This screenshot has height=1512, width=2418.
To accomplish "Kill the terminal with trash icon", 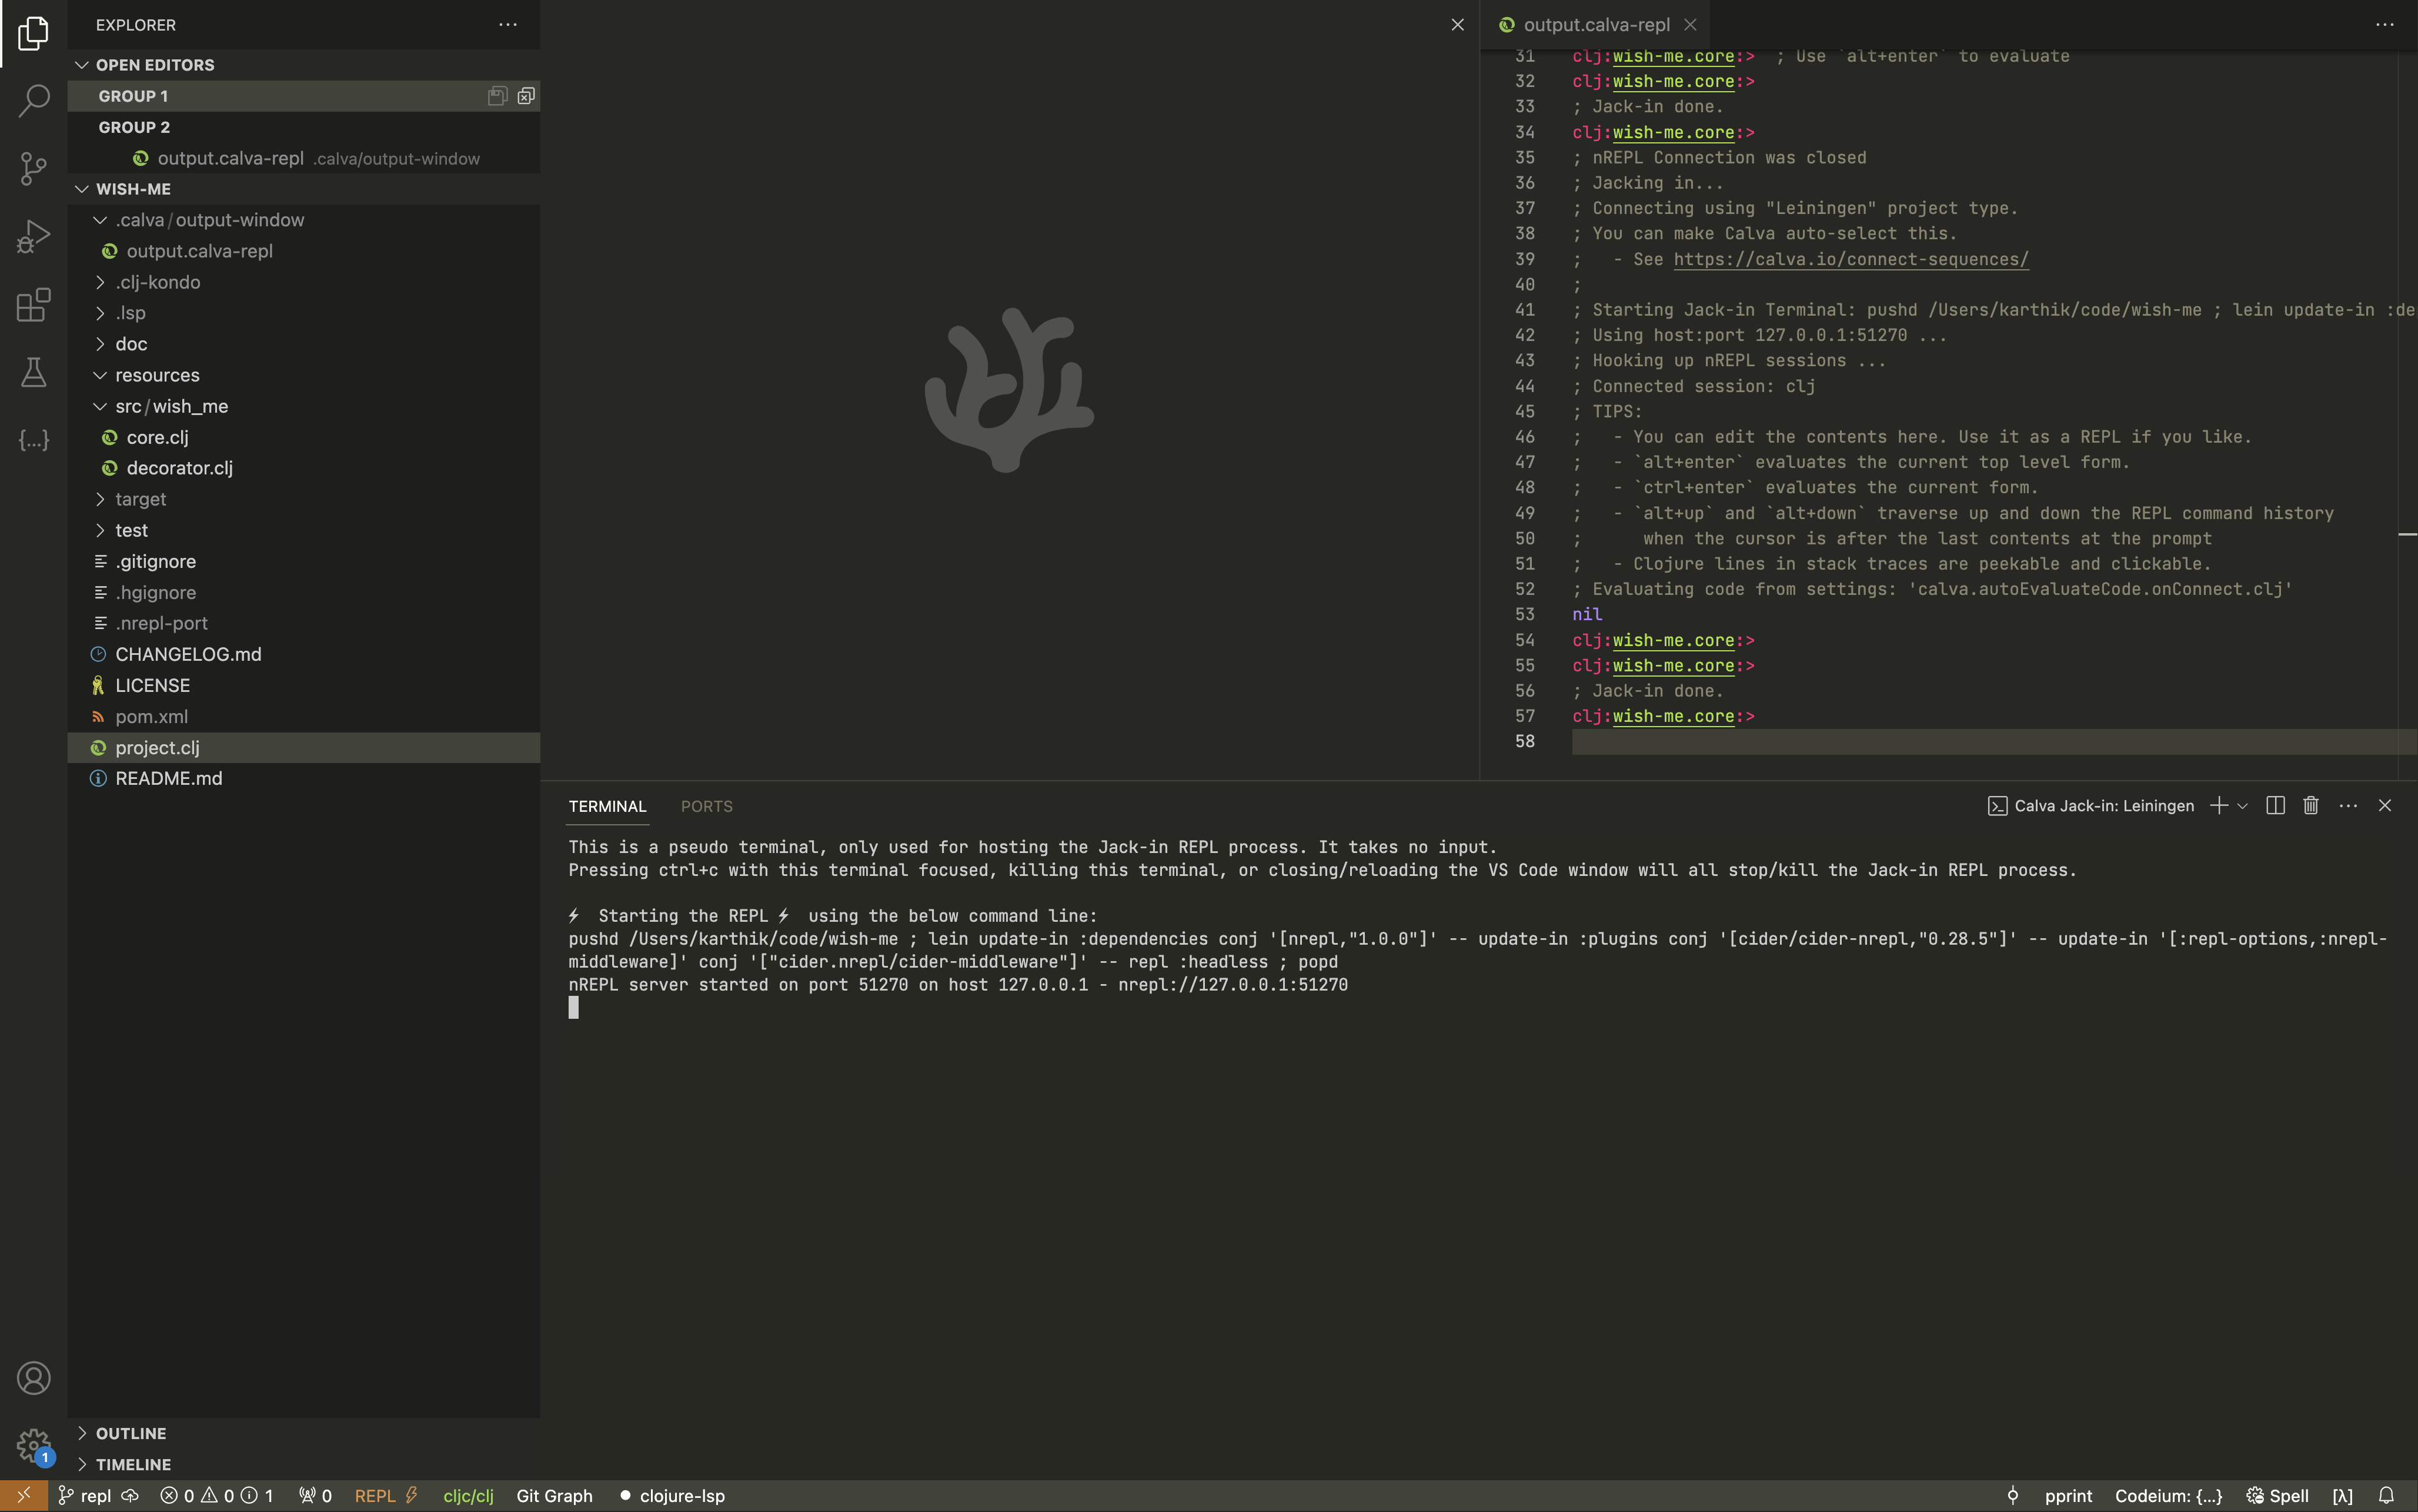I will click(x=2310, y=806).
